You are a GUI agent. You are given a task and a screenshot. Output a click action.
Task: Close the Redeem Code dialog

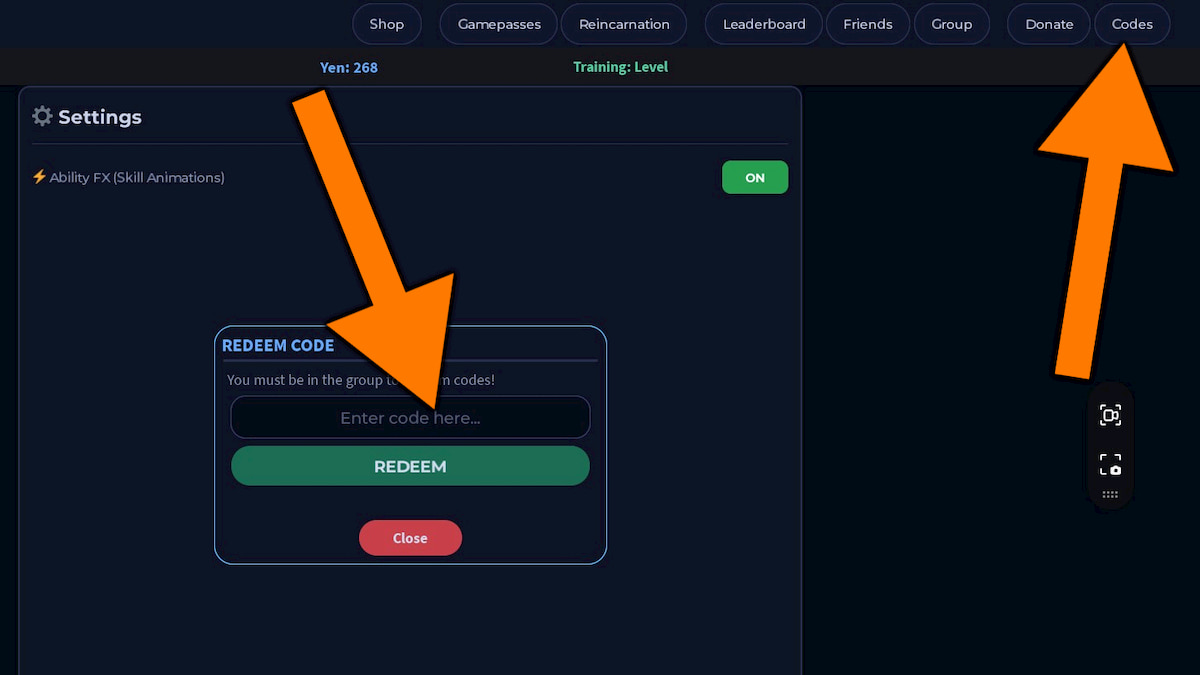click(410, 538)
